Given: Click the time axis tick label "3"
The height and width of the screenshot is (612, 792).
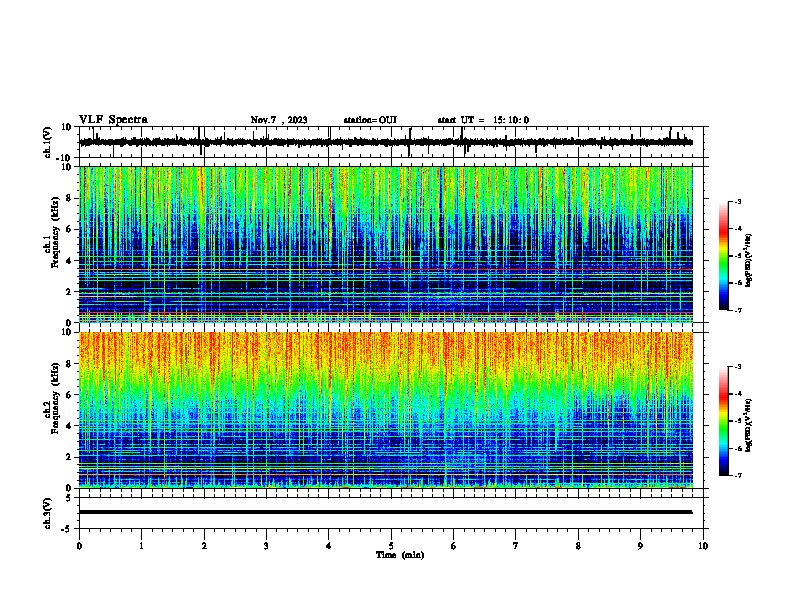Looking at the screenshot, I should click(266, 546).
